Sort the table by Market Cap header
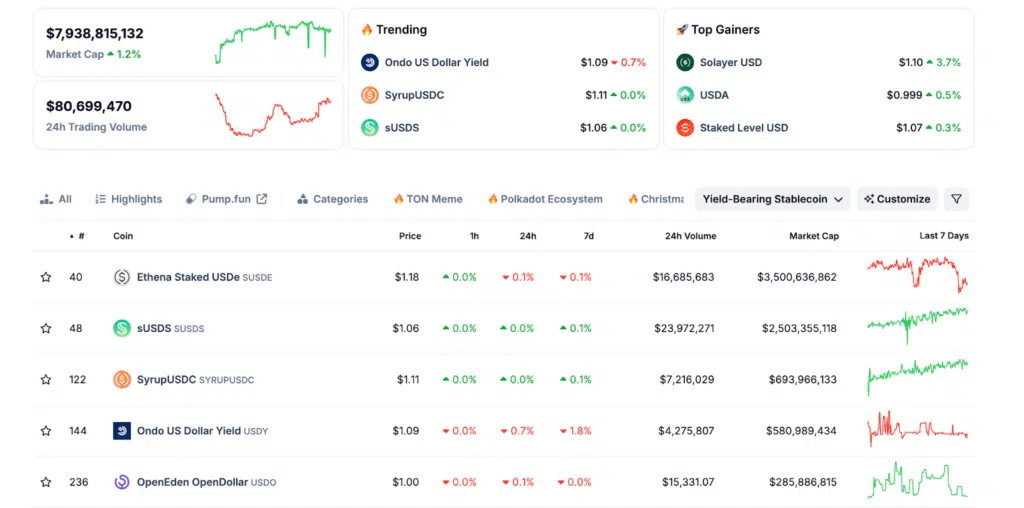 (816, 236)
